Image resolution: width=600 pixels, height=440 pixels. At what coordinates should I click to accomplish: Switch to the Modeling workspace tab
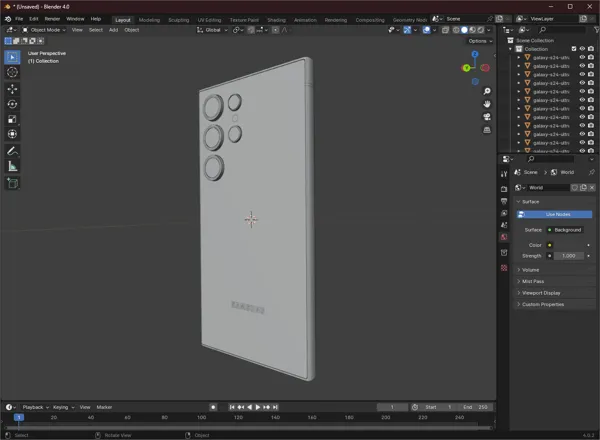pos(149,20)
